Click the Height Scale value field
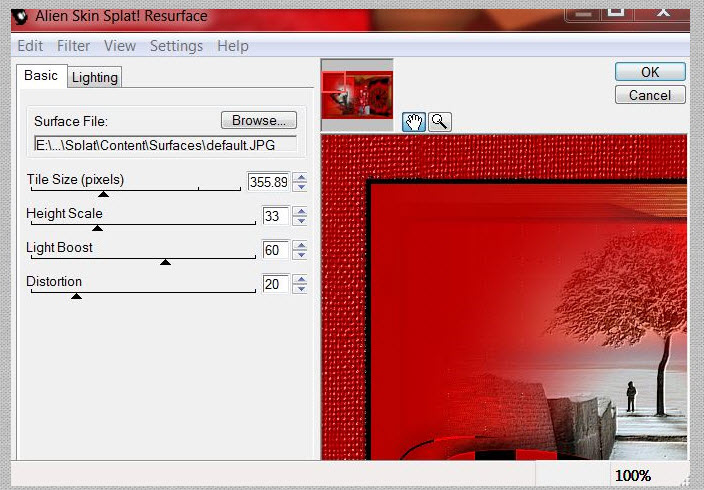704x490 pixels. [275, 216]
